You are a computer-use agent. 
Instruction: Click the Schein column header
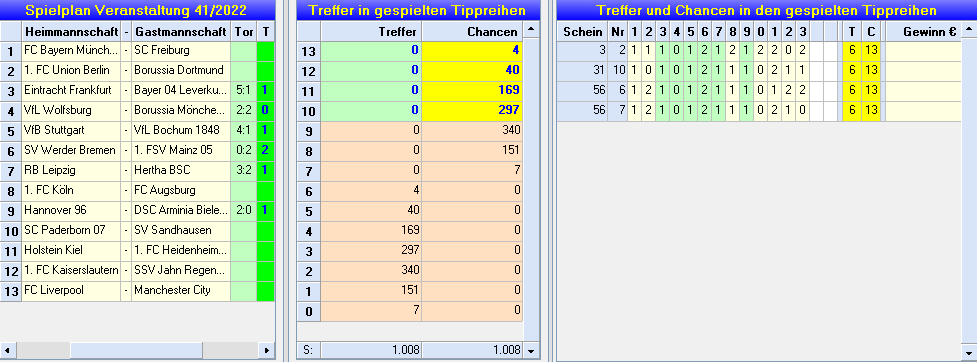click(x=582, y=32)
